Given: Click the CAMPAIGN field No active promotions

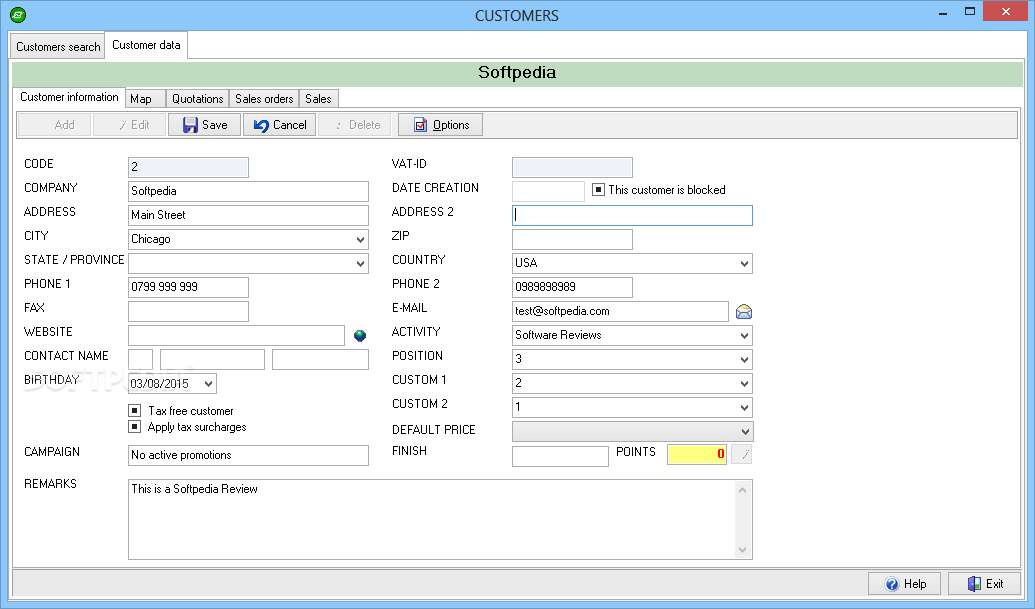Looking at the screenshot, I should click(248, 455).
